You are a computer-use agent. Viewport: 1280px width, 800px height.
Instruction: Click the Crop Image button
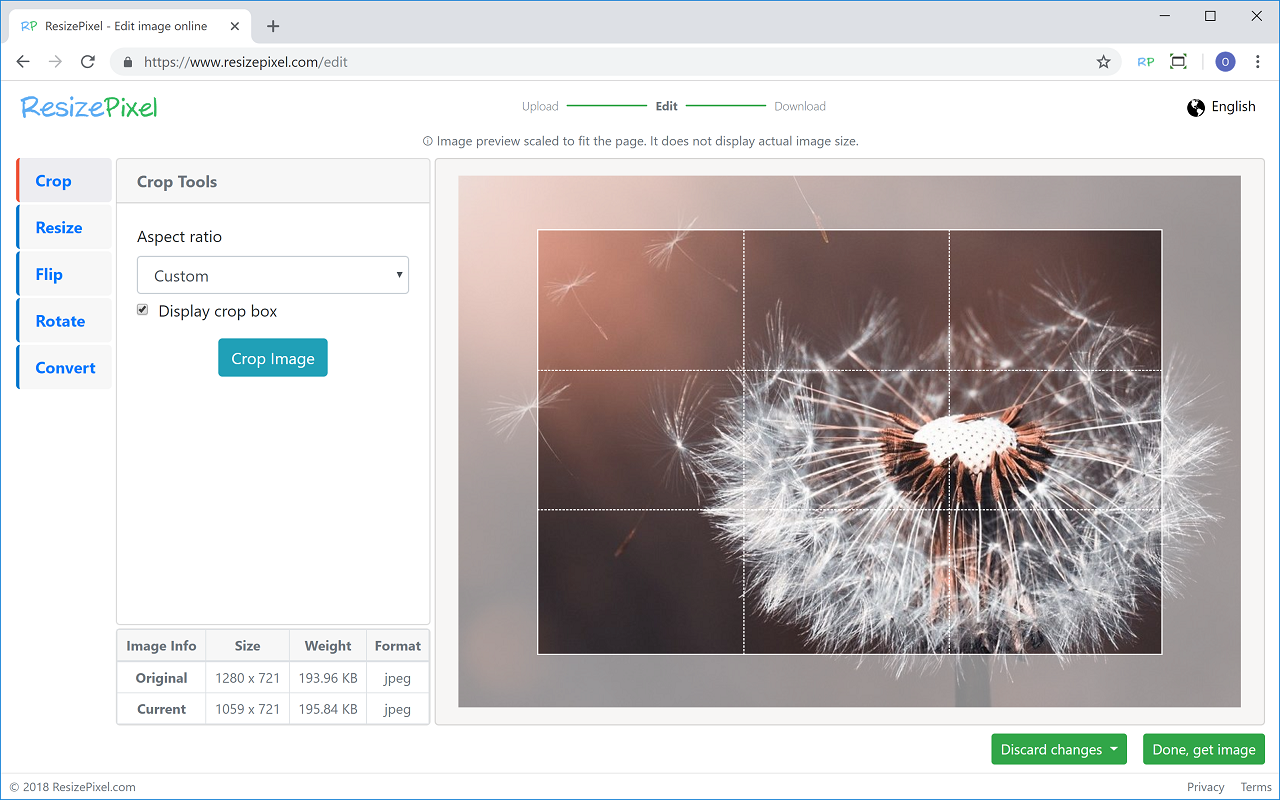pos(273,358)
